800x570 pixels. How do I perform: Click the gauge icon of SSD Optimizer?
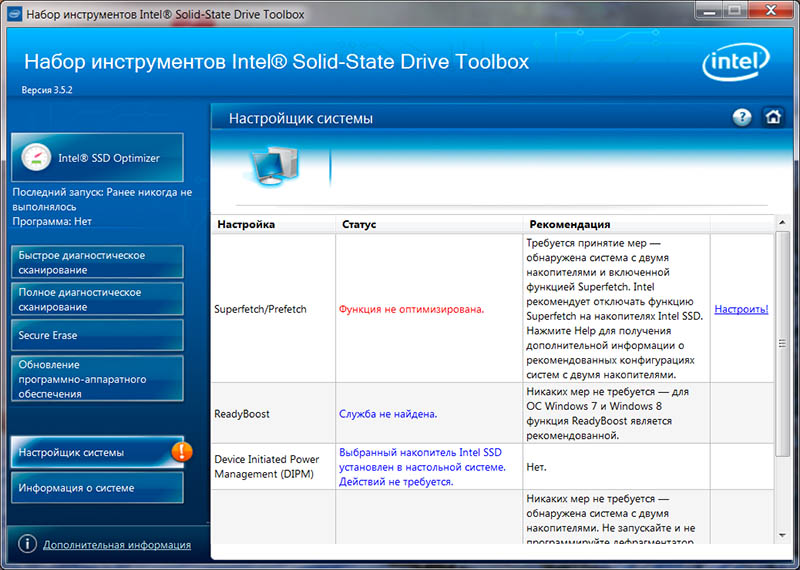[x=36, y=158]
